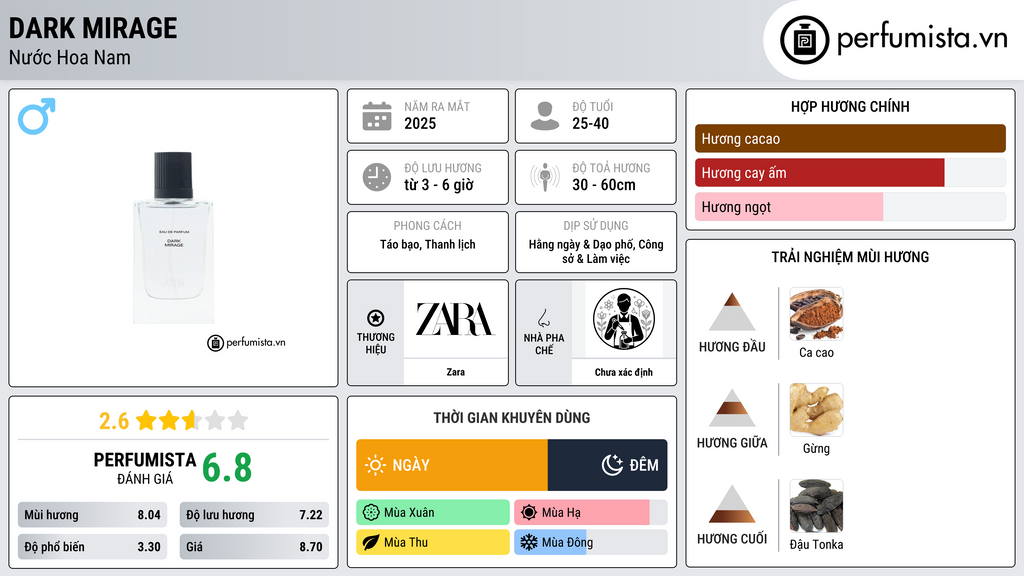Click the blue male gender symbol icon
This screenshot has height=576, width=1024.
(x=37, y=116)
